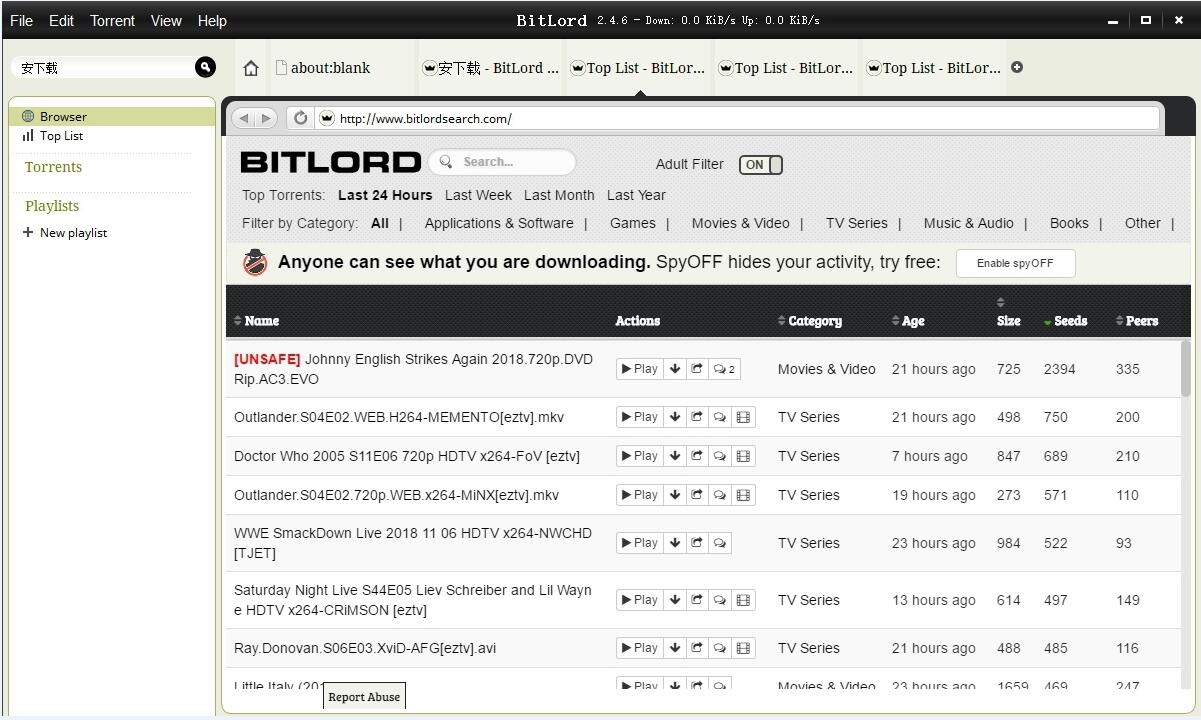The height and width of the screenshot is (720, 1201).
Task: Toggle the Seeds column sort order
Action: click(1045, 321)
